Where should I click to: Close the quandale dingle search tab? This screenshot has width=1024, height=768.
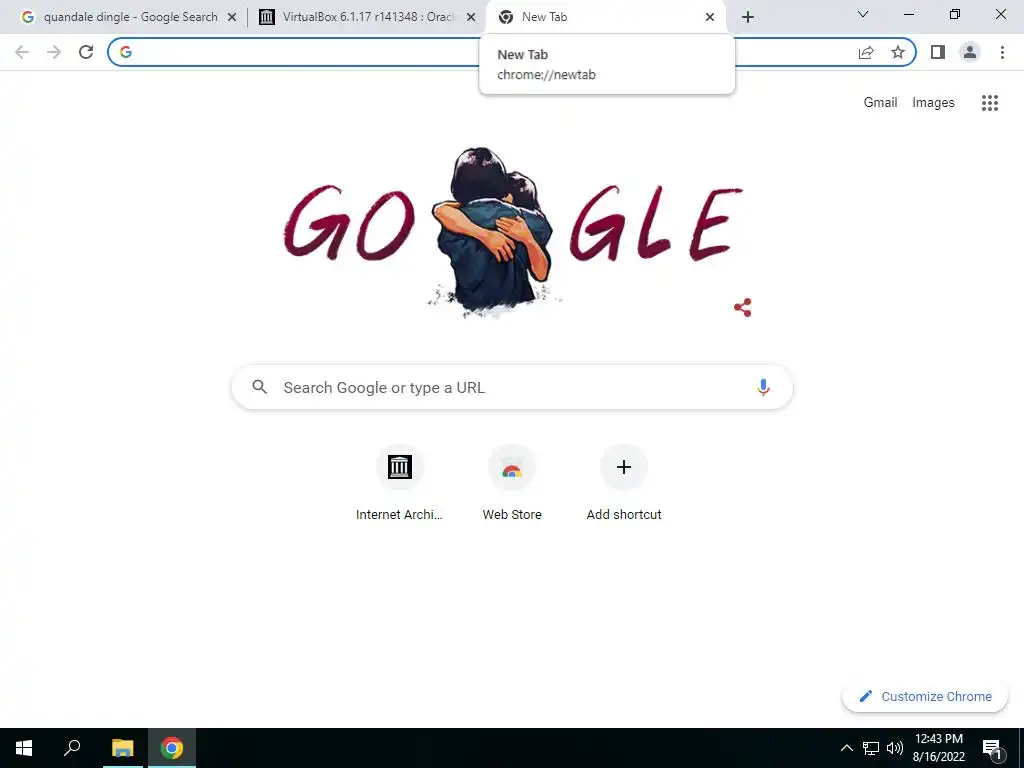click(x=232, y=17)
